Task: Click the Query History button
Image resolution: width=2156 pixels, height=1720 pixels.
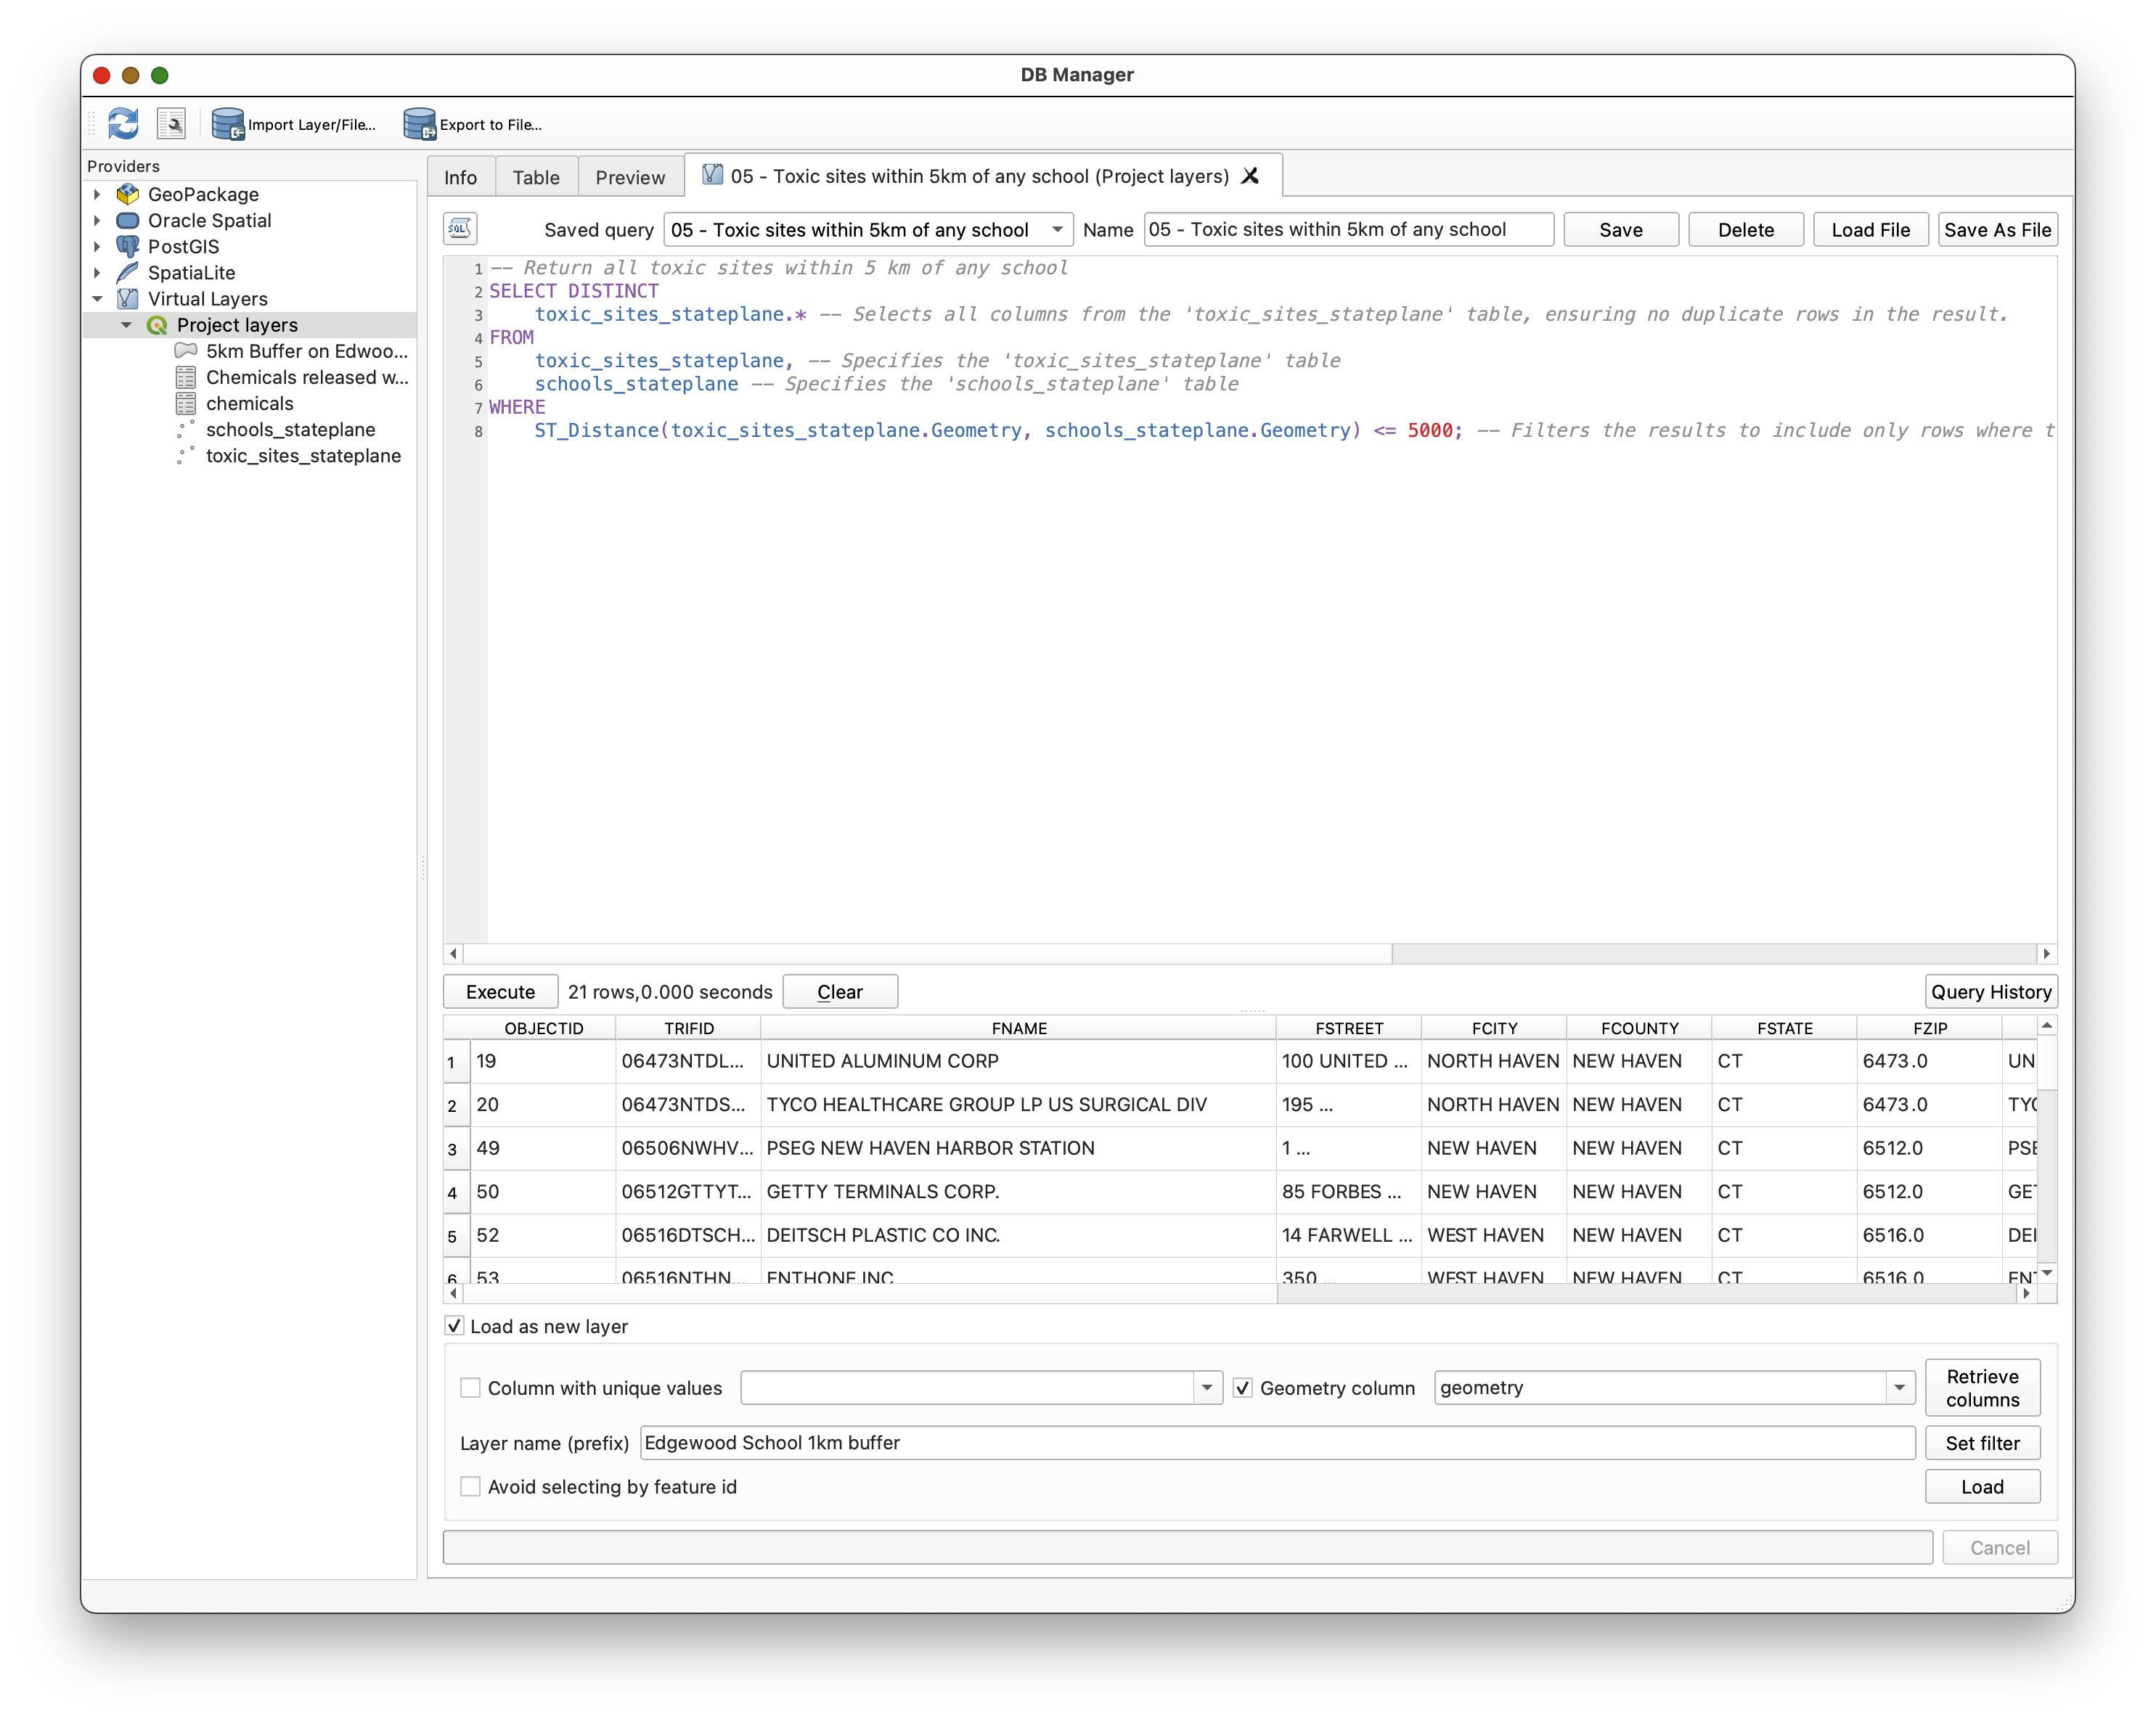Action: click(1990, 992)
